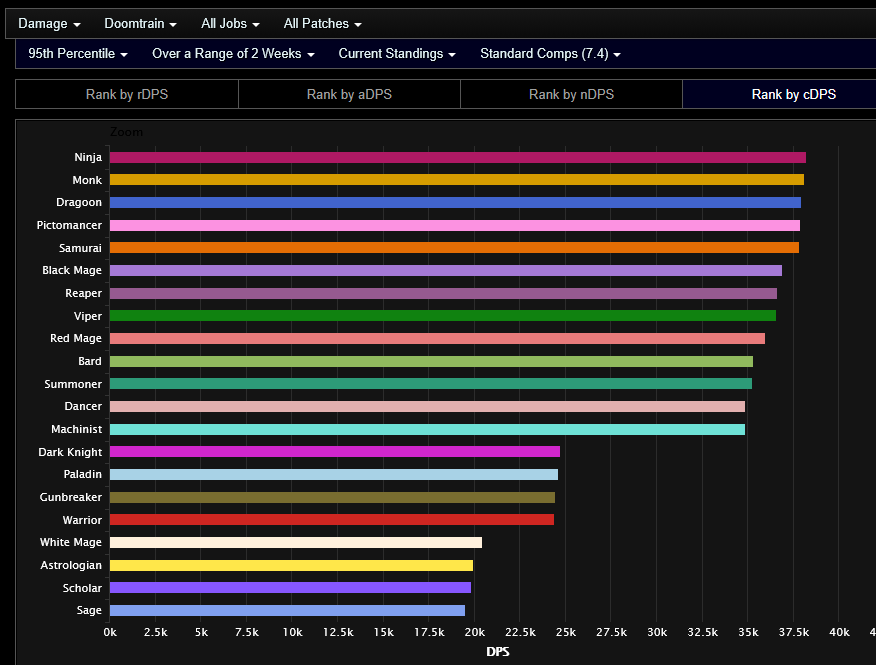This screenshot has height=665, width=876.
Task: Open the Current Standings dropdown
Action: [397, 54]
